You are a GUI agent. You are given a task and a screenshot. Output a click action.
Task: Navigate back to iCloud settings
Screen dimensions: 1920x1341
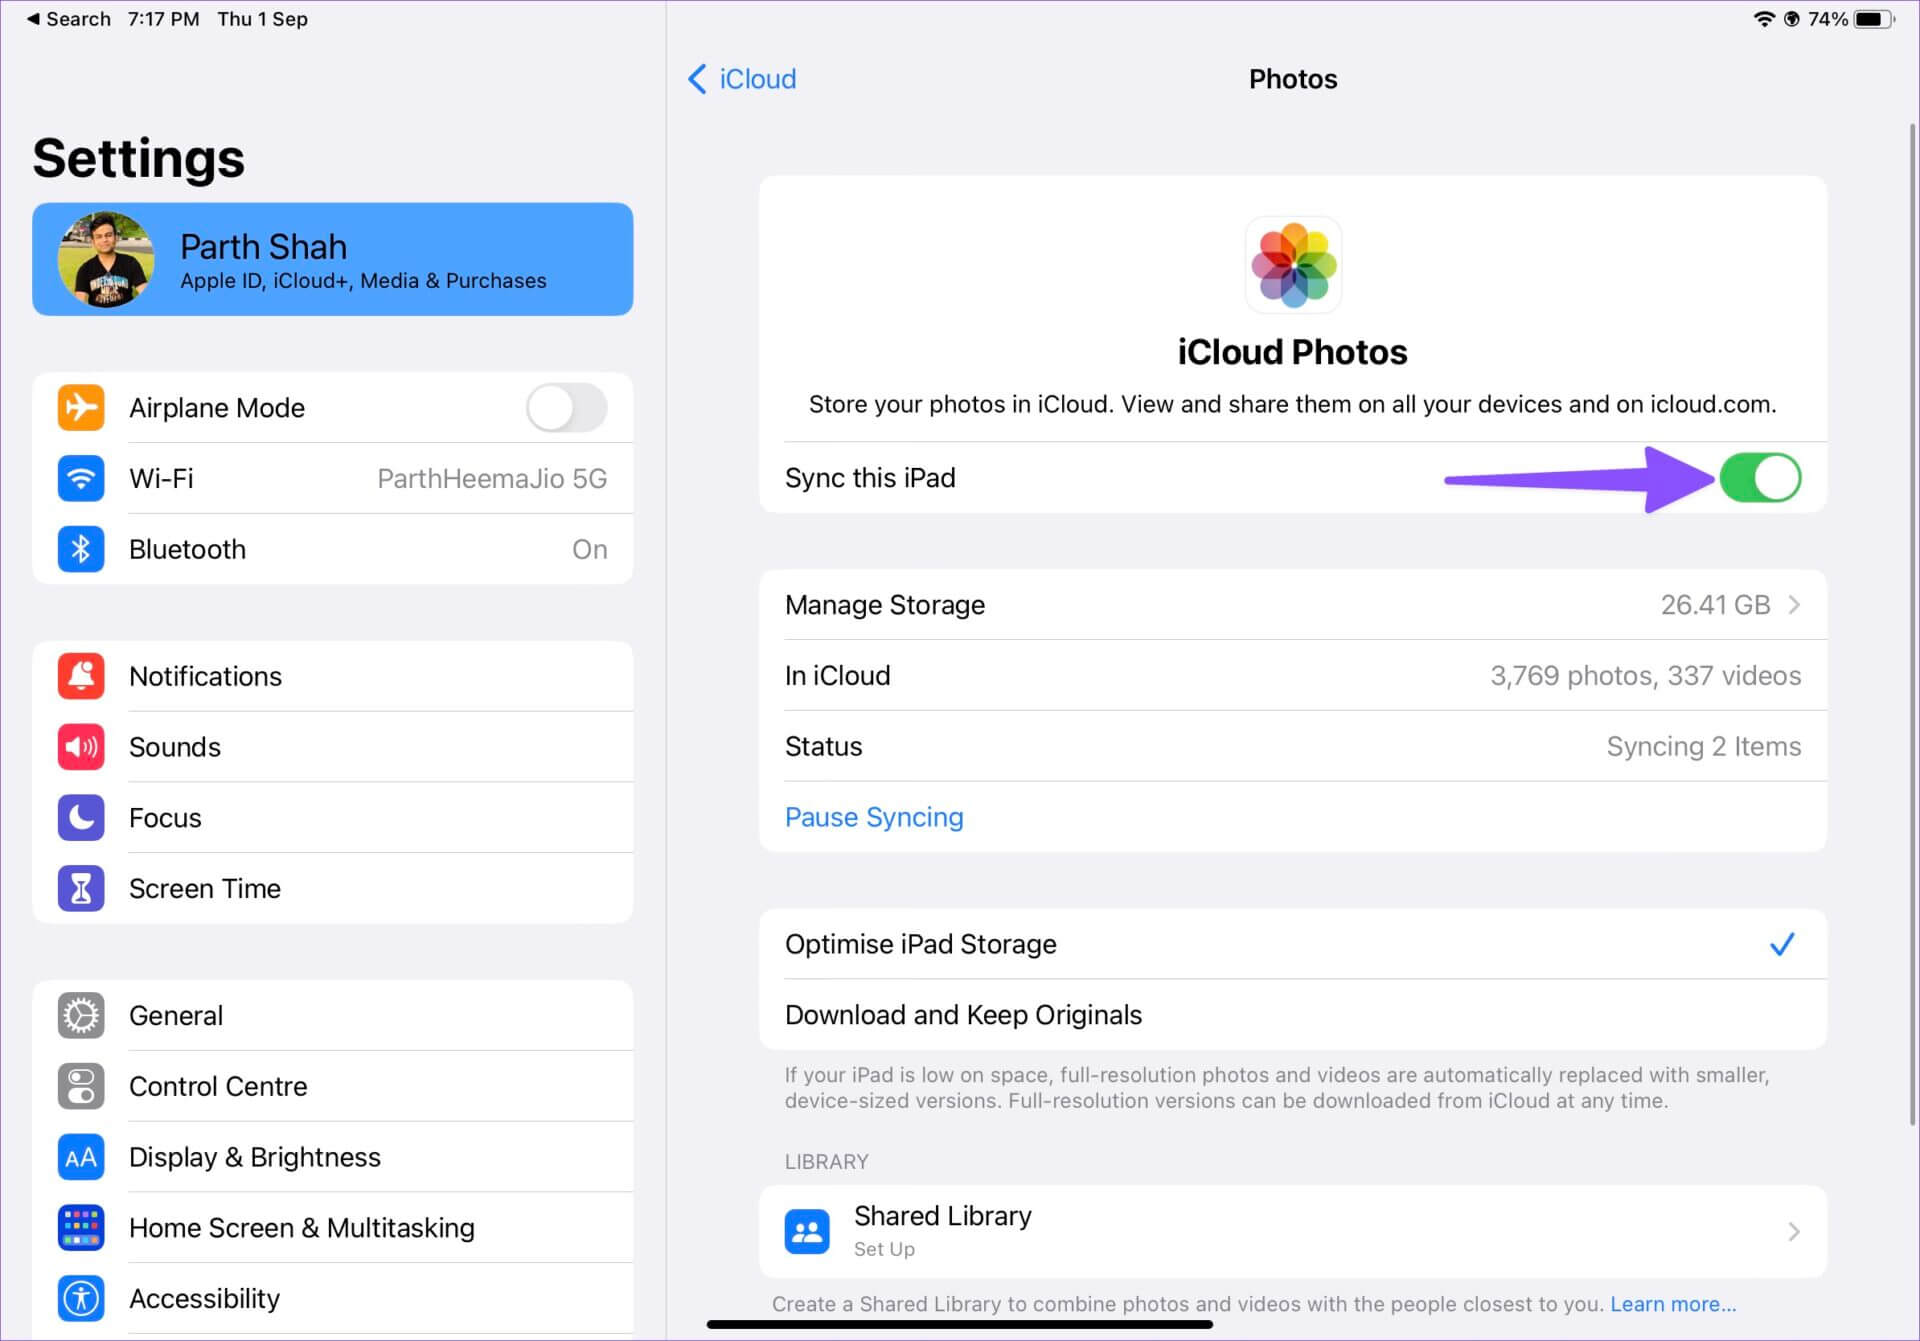(x=744, y=80)
